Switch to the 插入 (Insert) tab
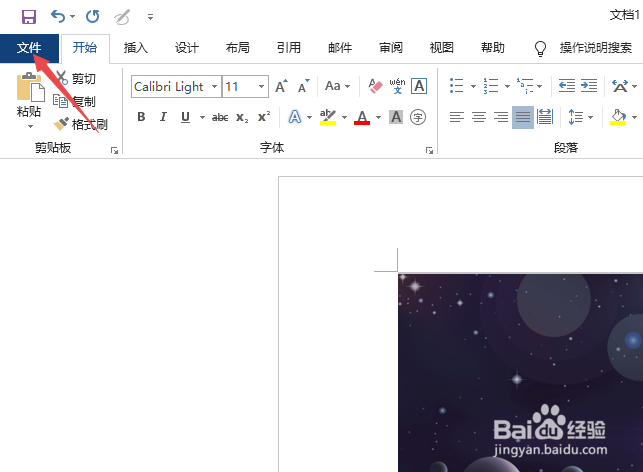The image size is (643, 472). pyautogui.click(x=136, y=48)
